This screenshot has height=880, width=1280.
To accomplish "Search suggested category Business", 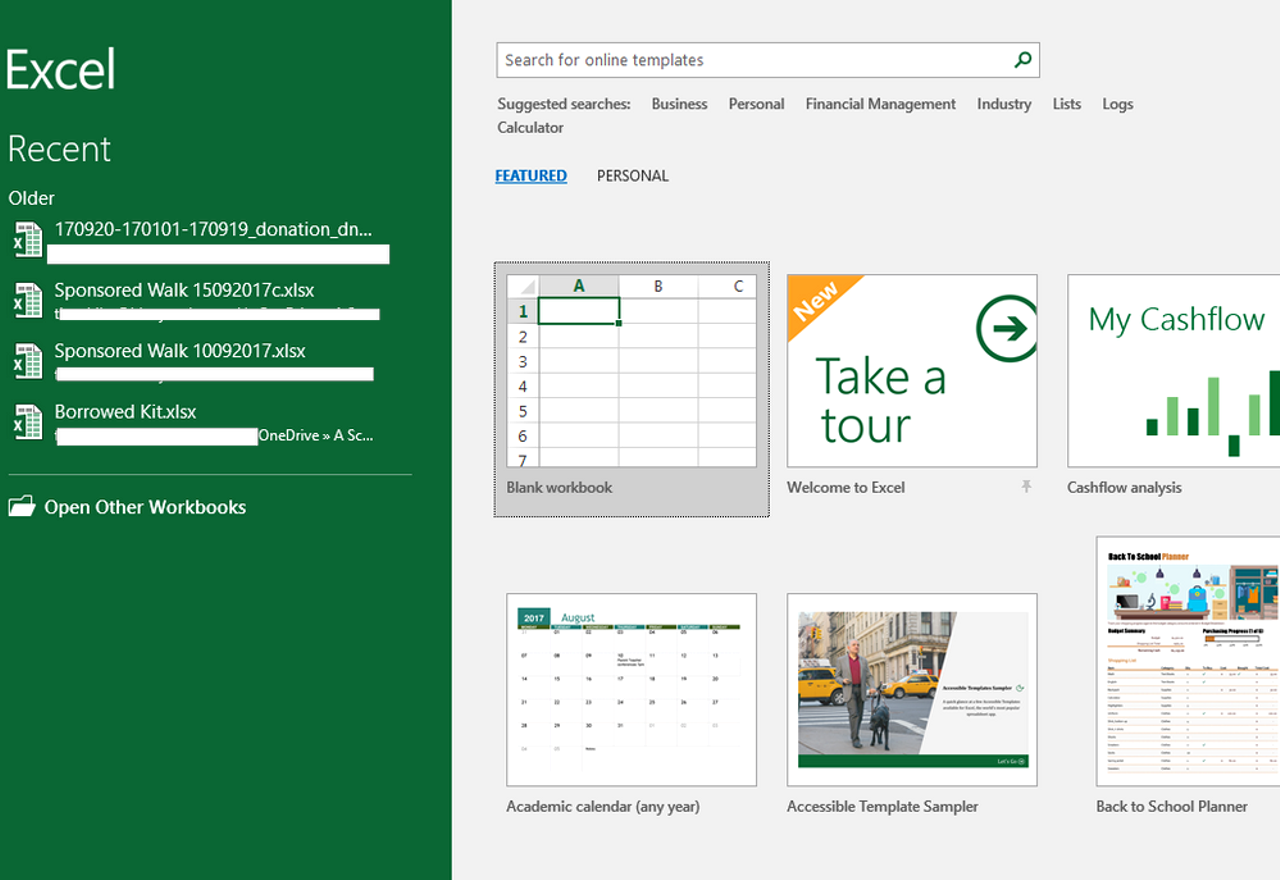I will pyautogui.click(x=679, y=104).
